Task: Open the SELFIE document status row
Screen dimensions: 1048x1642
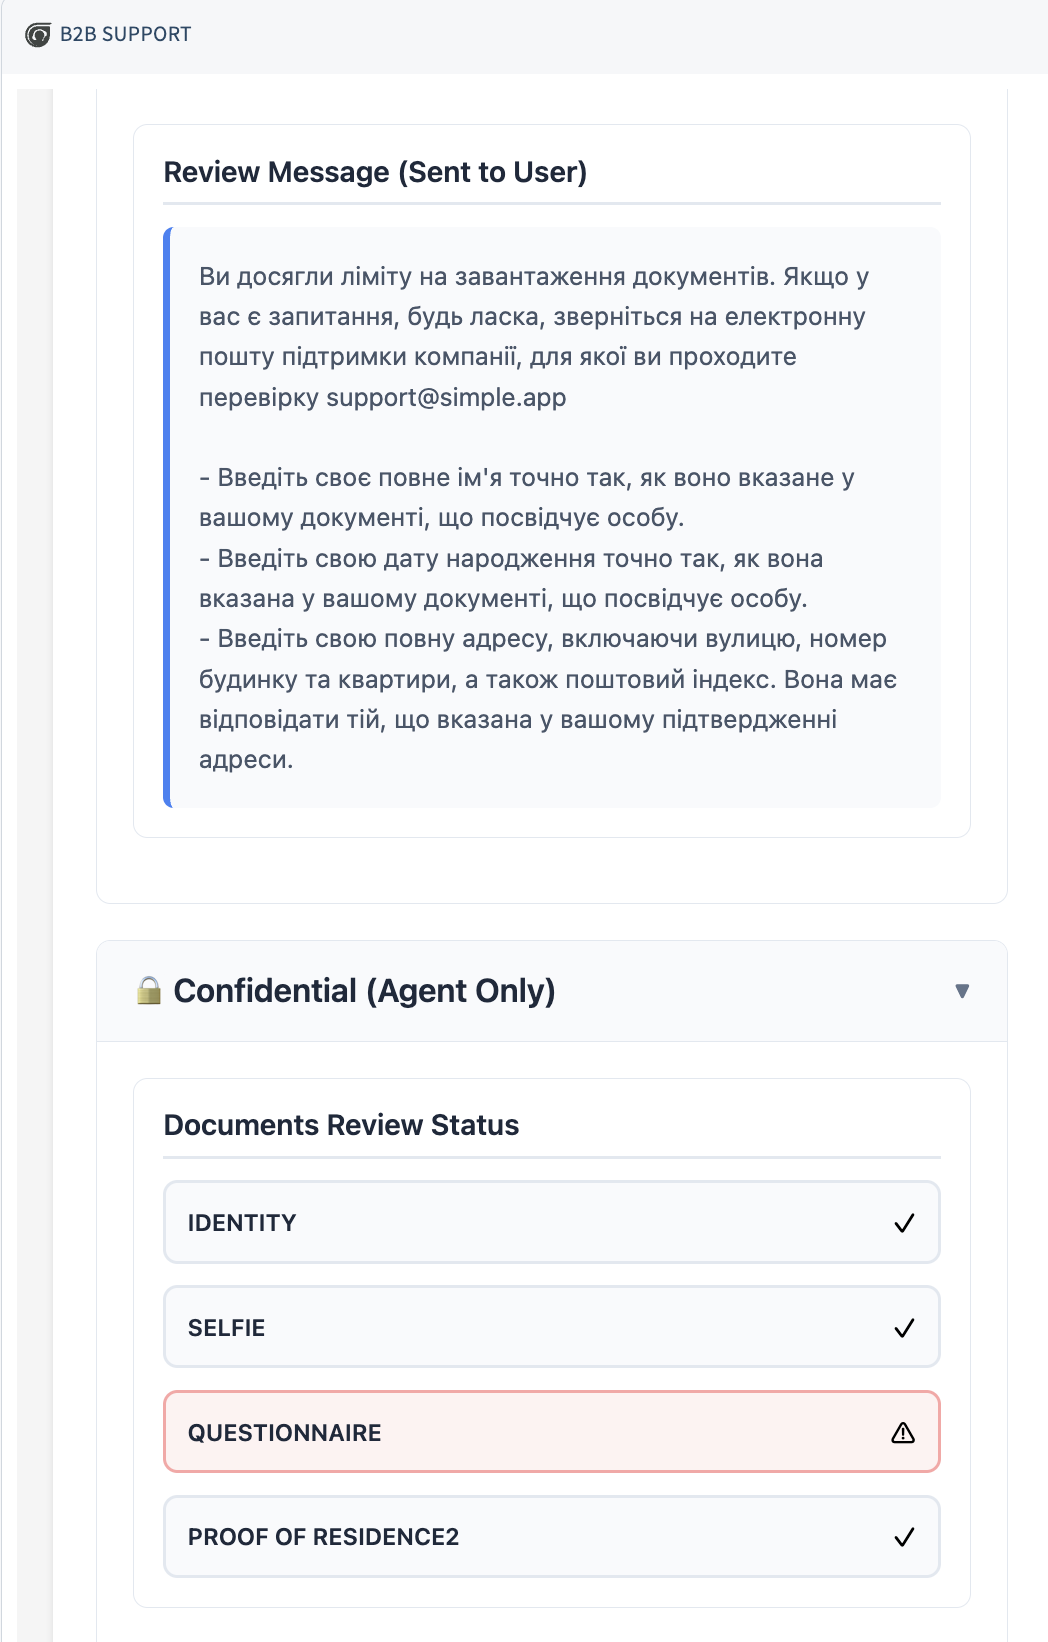Action: (550, 1328)
